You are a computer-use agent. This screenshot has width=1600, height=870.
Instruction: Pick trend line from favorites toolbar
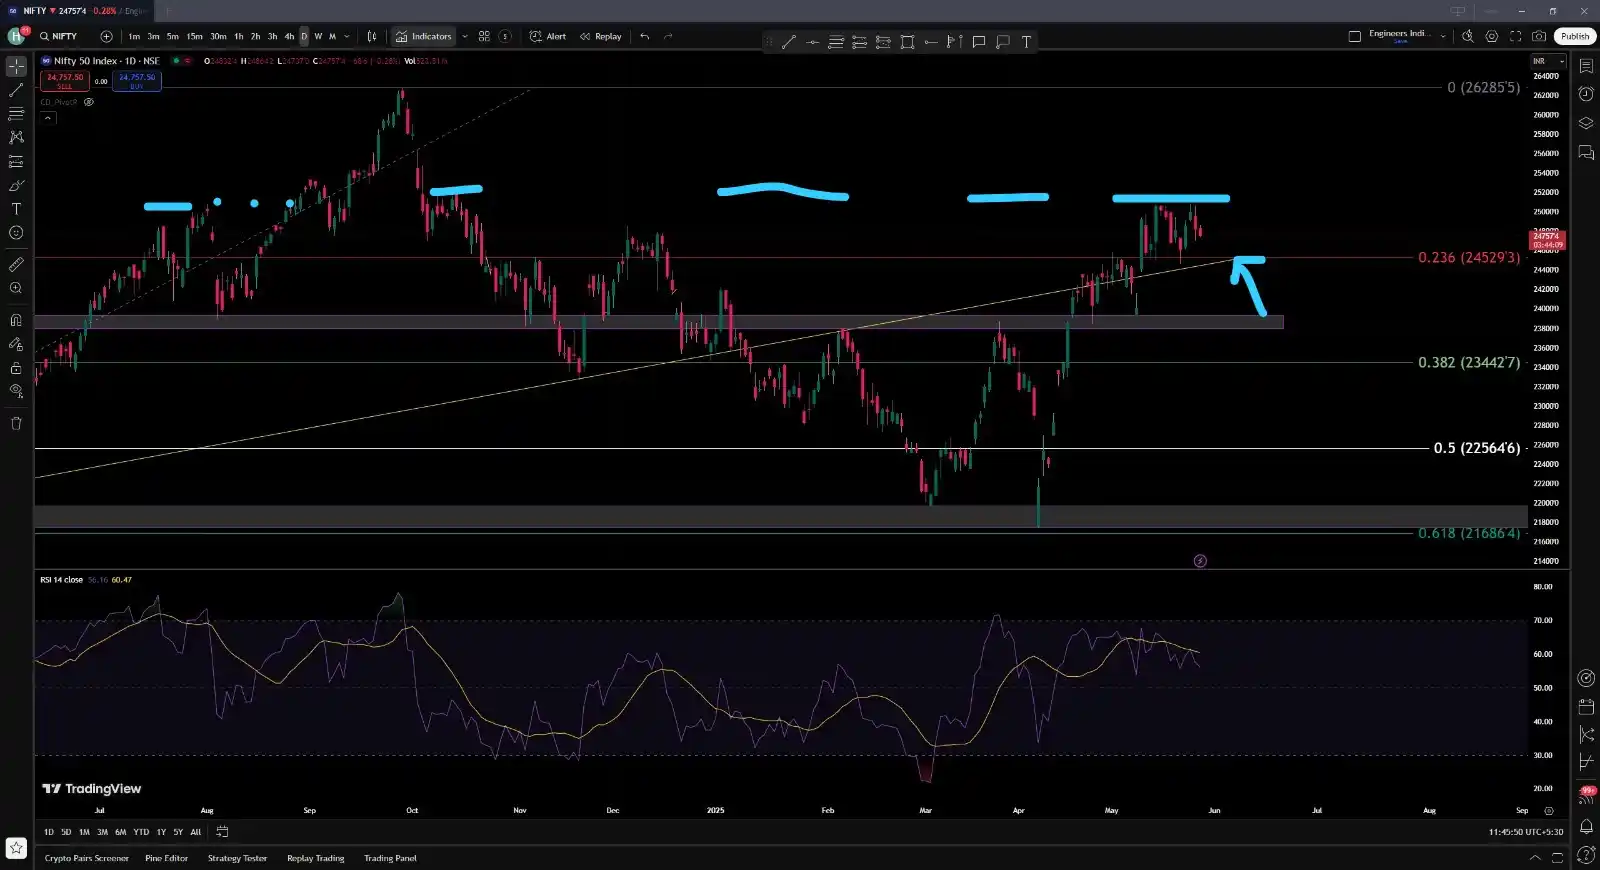788,42
